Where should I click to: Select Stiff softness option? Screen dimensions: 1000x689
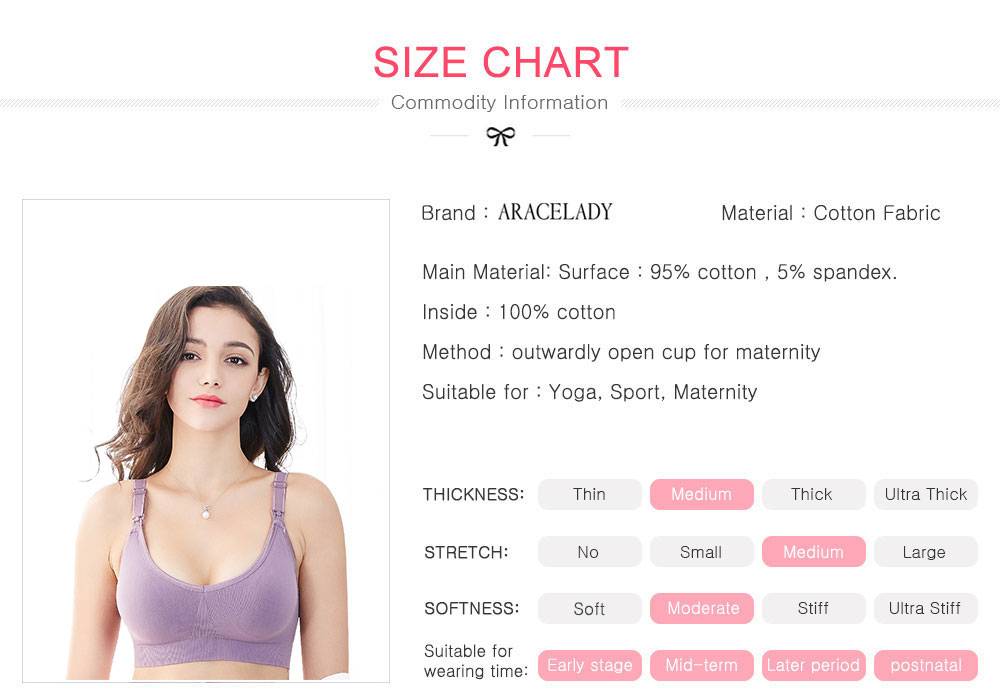pos(813,608)
